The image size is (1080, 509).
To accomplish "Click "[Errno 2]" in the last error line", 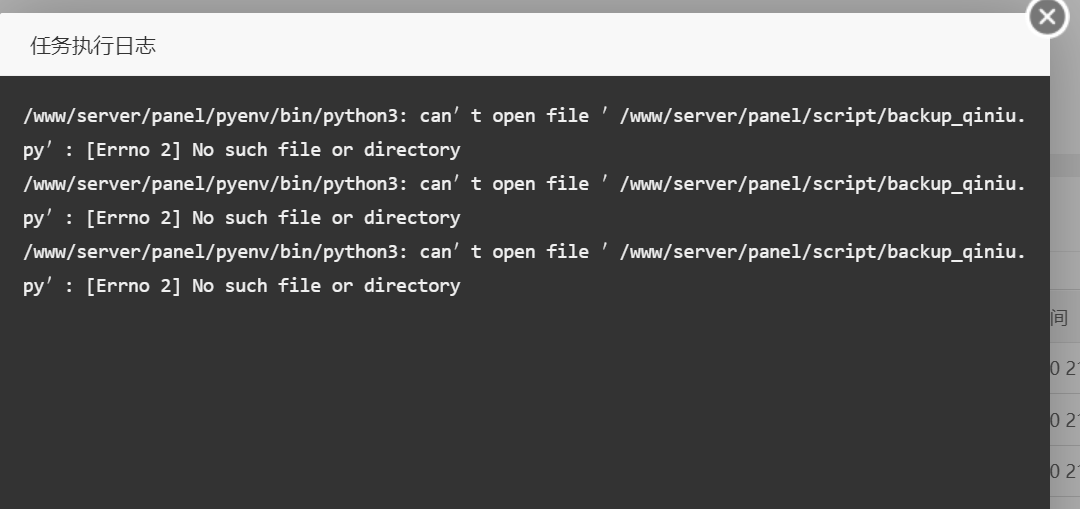I will tap(133, 286).
